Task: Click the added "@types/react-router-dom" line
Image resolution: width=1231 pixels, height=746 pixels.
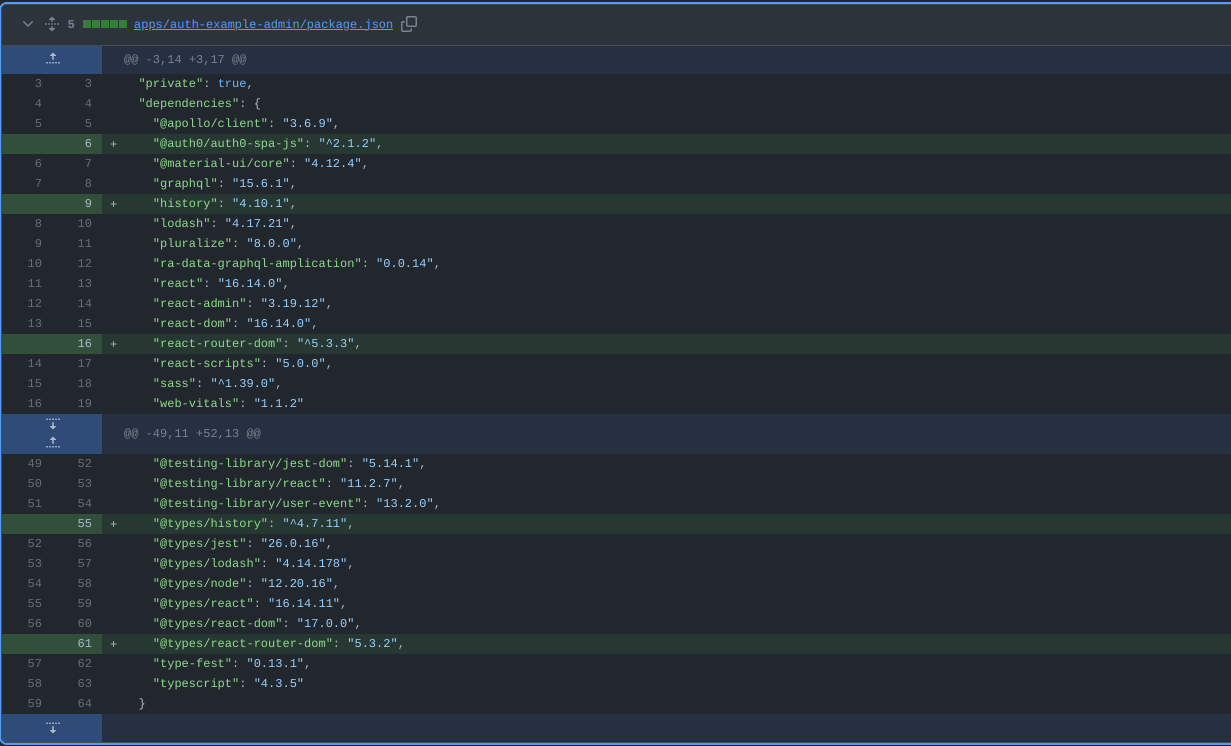Action: click(666, 644)
